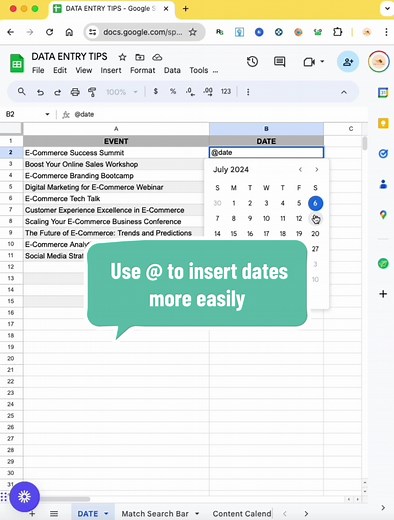Image resolution: width=394 pixels, height=520 pixels.
Task: Open the all sheets list icon
Action: click(x=54, y=514)
